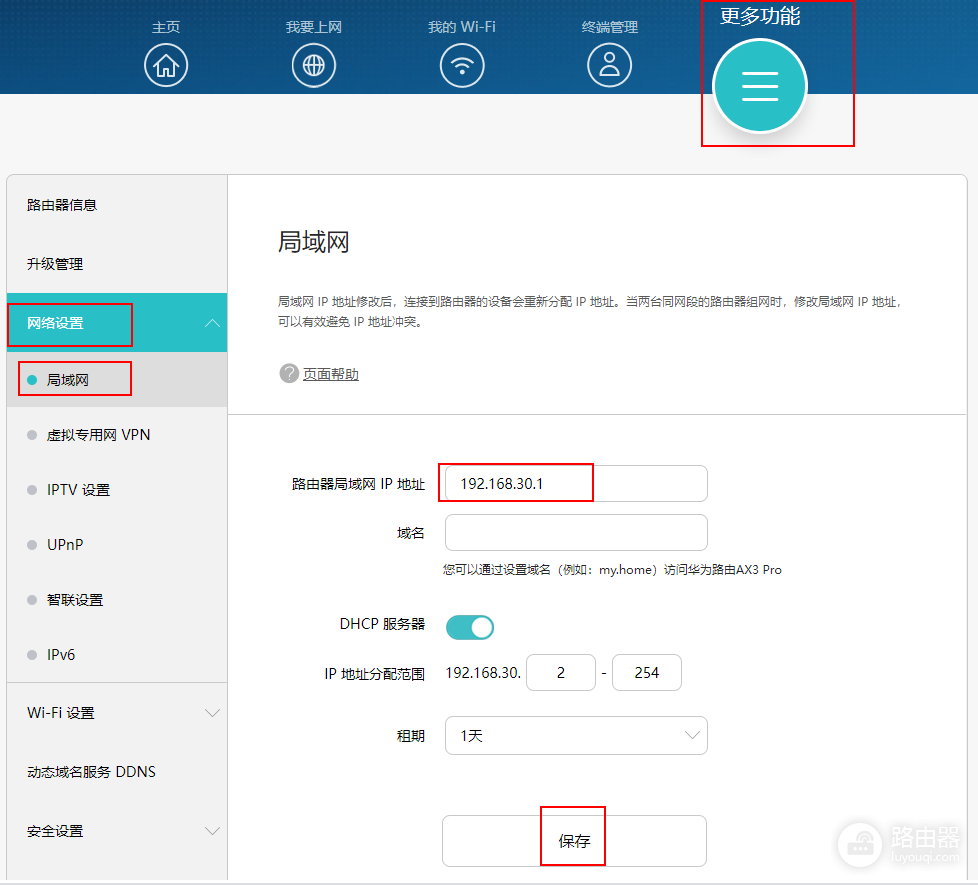Click the 终端管理 user icon
The width and height of the screenshot is (978, 885).
(609, 65)
